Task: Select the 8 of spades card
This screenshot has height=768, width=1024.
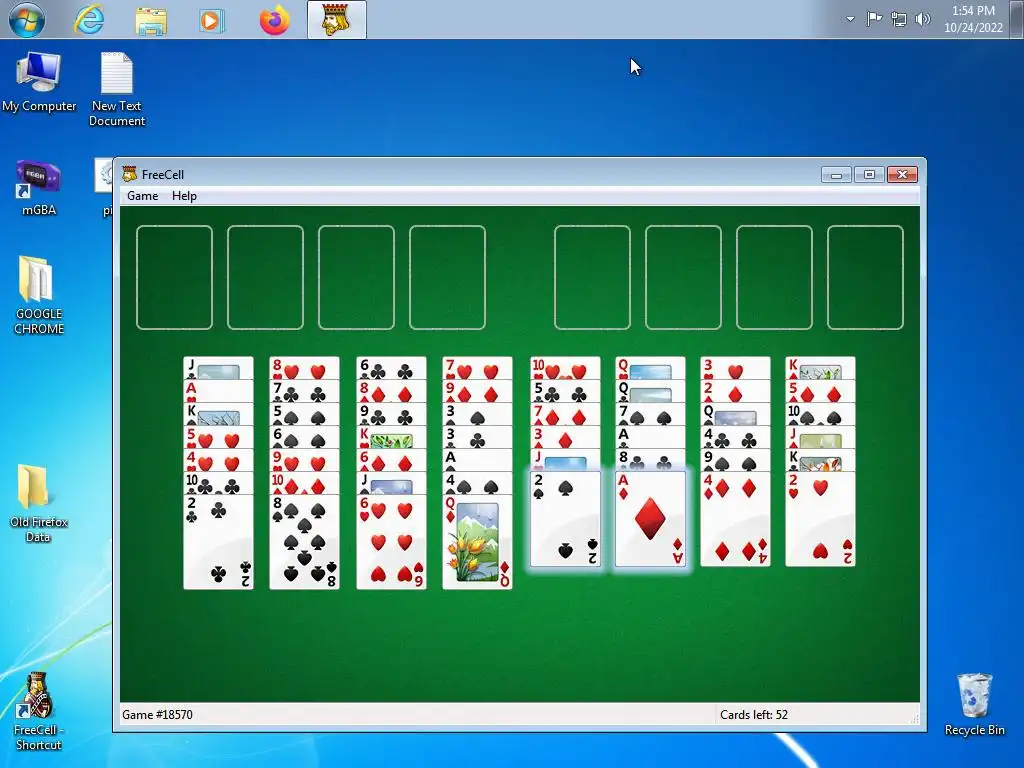Action: (304, 542)
